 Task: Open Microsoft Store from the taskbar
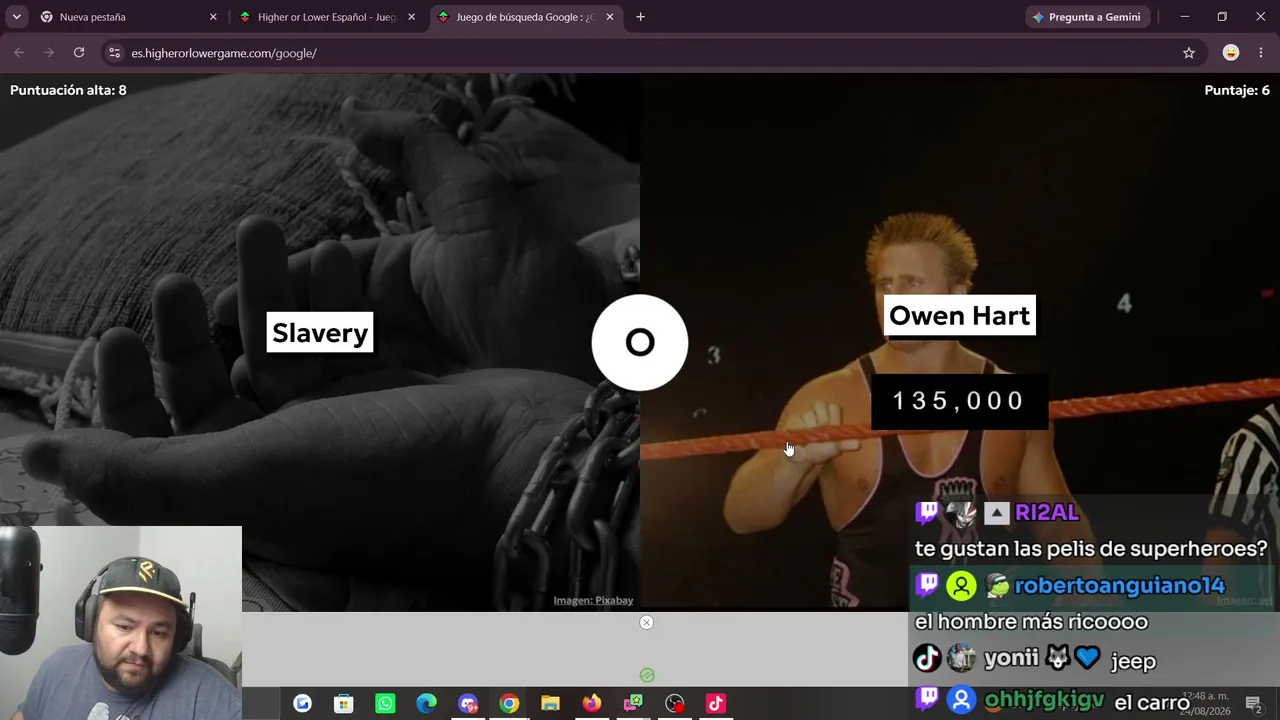pyautogui.click(x=343, y=704)
